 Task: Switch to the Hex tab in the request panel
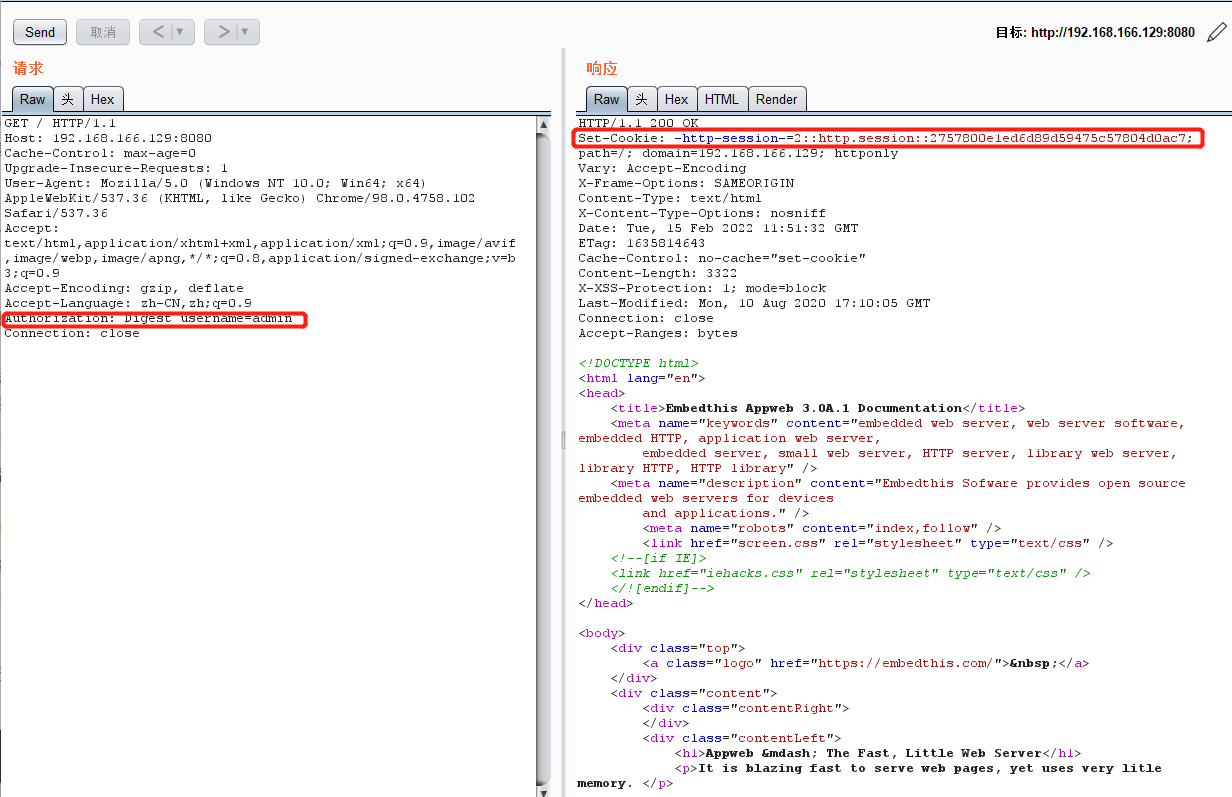click(103, 99)
